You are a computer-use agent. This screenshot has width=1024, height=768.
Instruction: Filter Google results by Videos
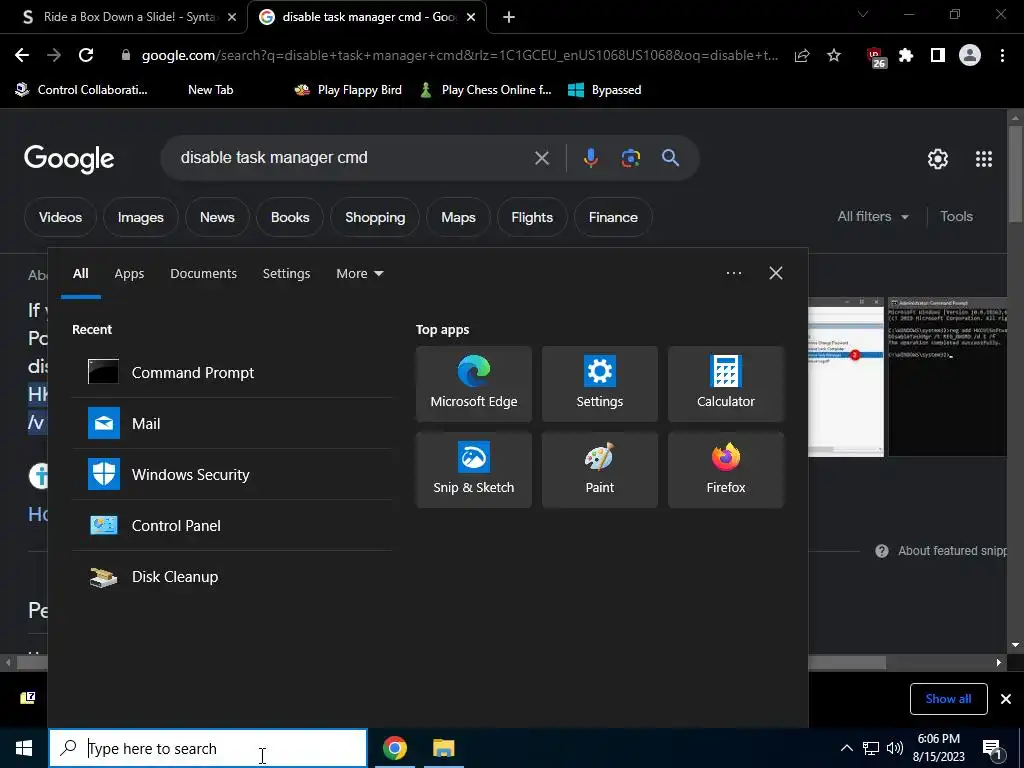[x=60, y=217]
